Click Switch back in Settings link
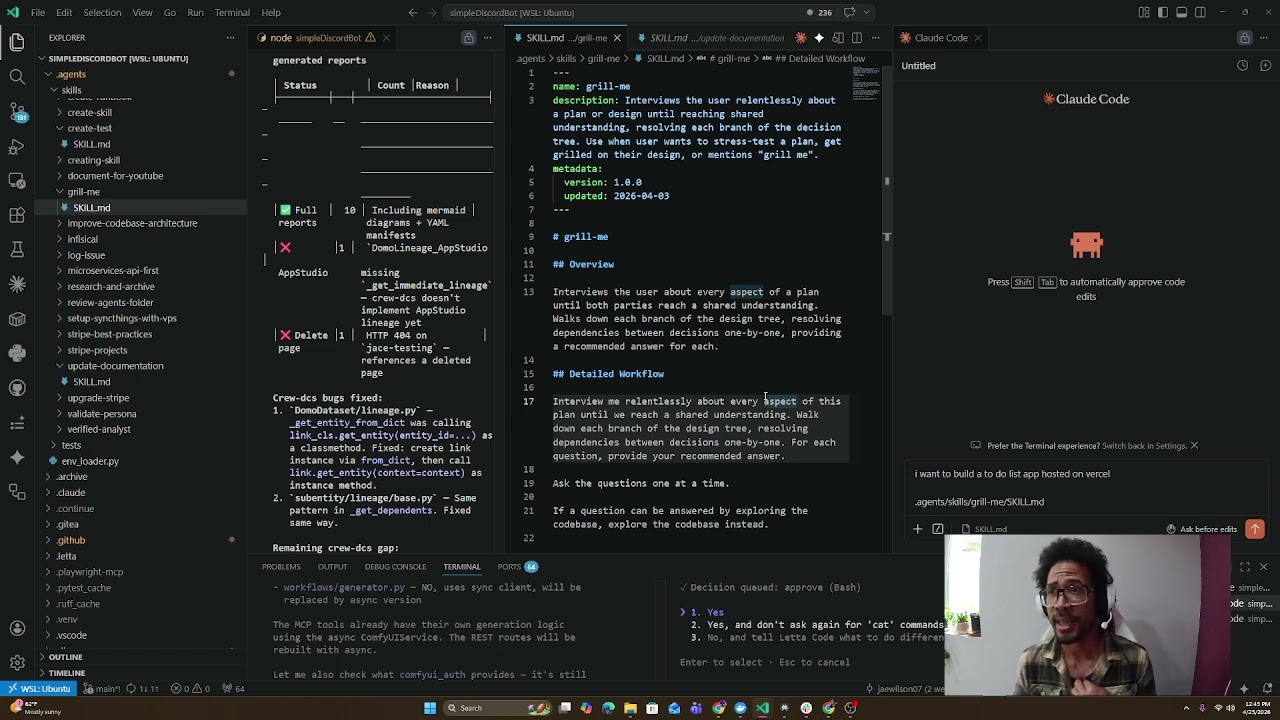Image resolution: width=1280 pixels, height=720 pixels. click(x=1143, y=446)
